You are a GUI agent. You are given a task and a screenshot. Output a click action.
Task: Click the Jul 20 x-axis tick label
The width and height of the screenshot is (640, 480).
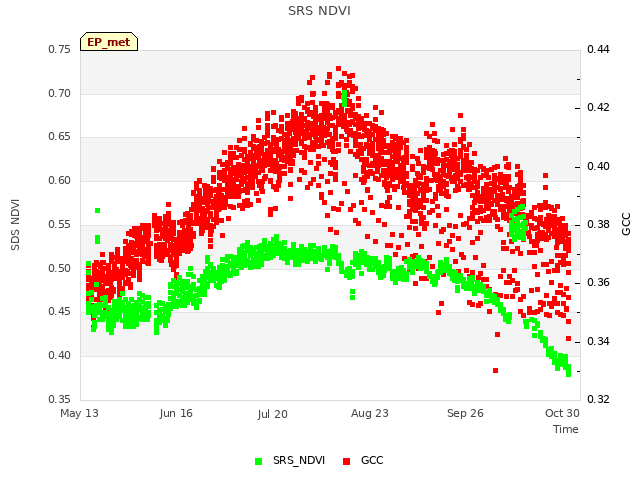pyautogui.click(x=272, y=414)
